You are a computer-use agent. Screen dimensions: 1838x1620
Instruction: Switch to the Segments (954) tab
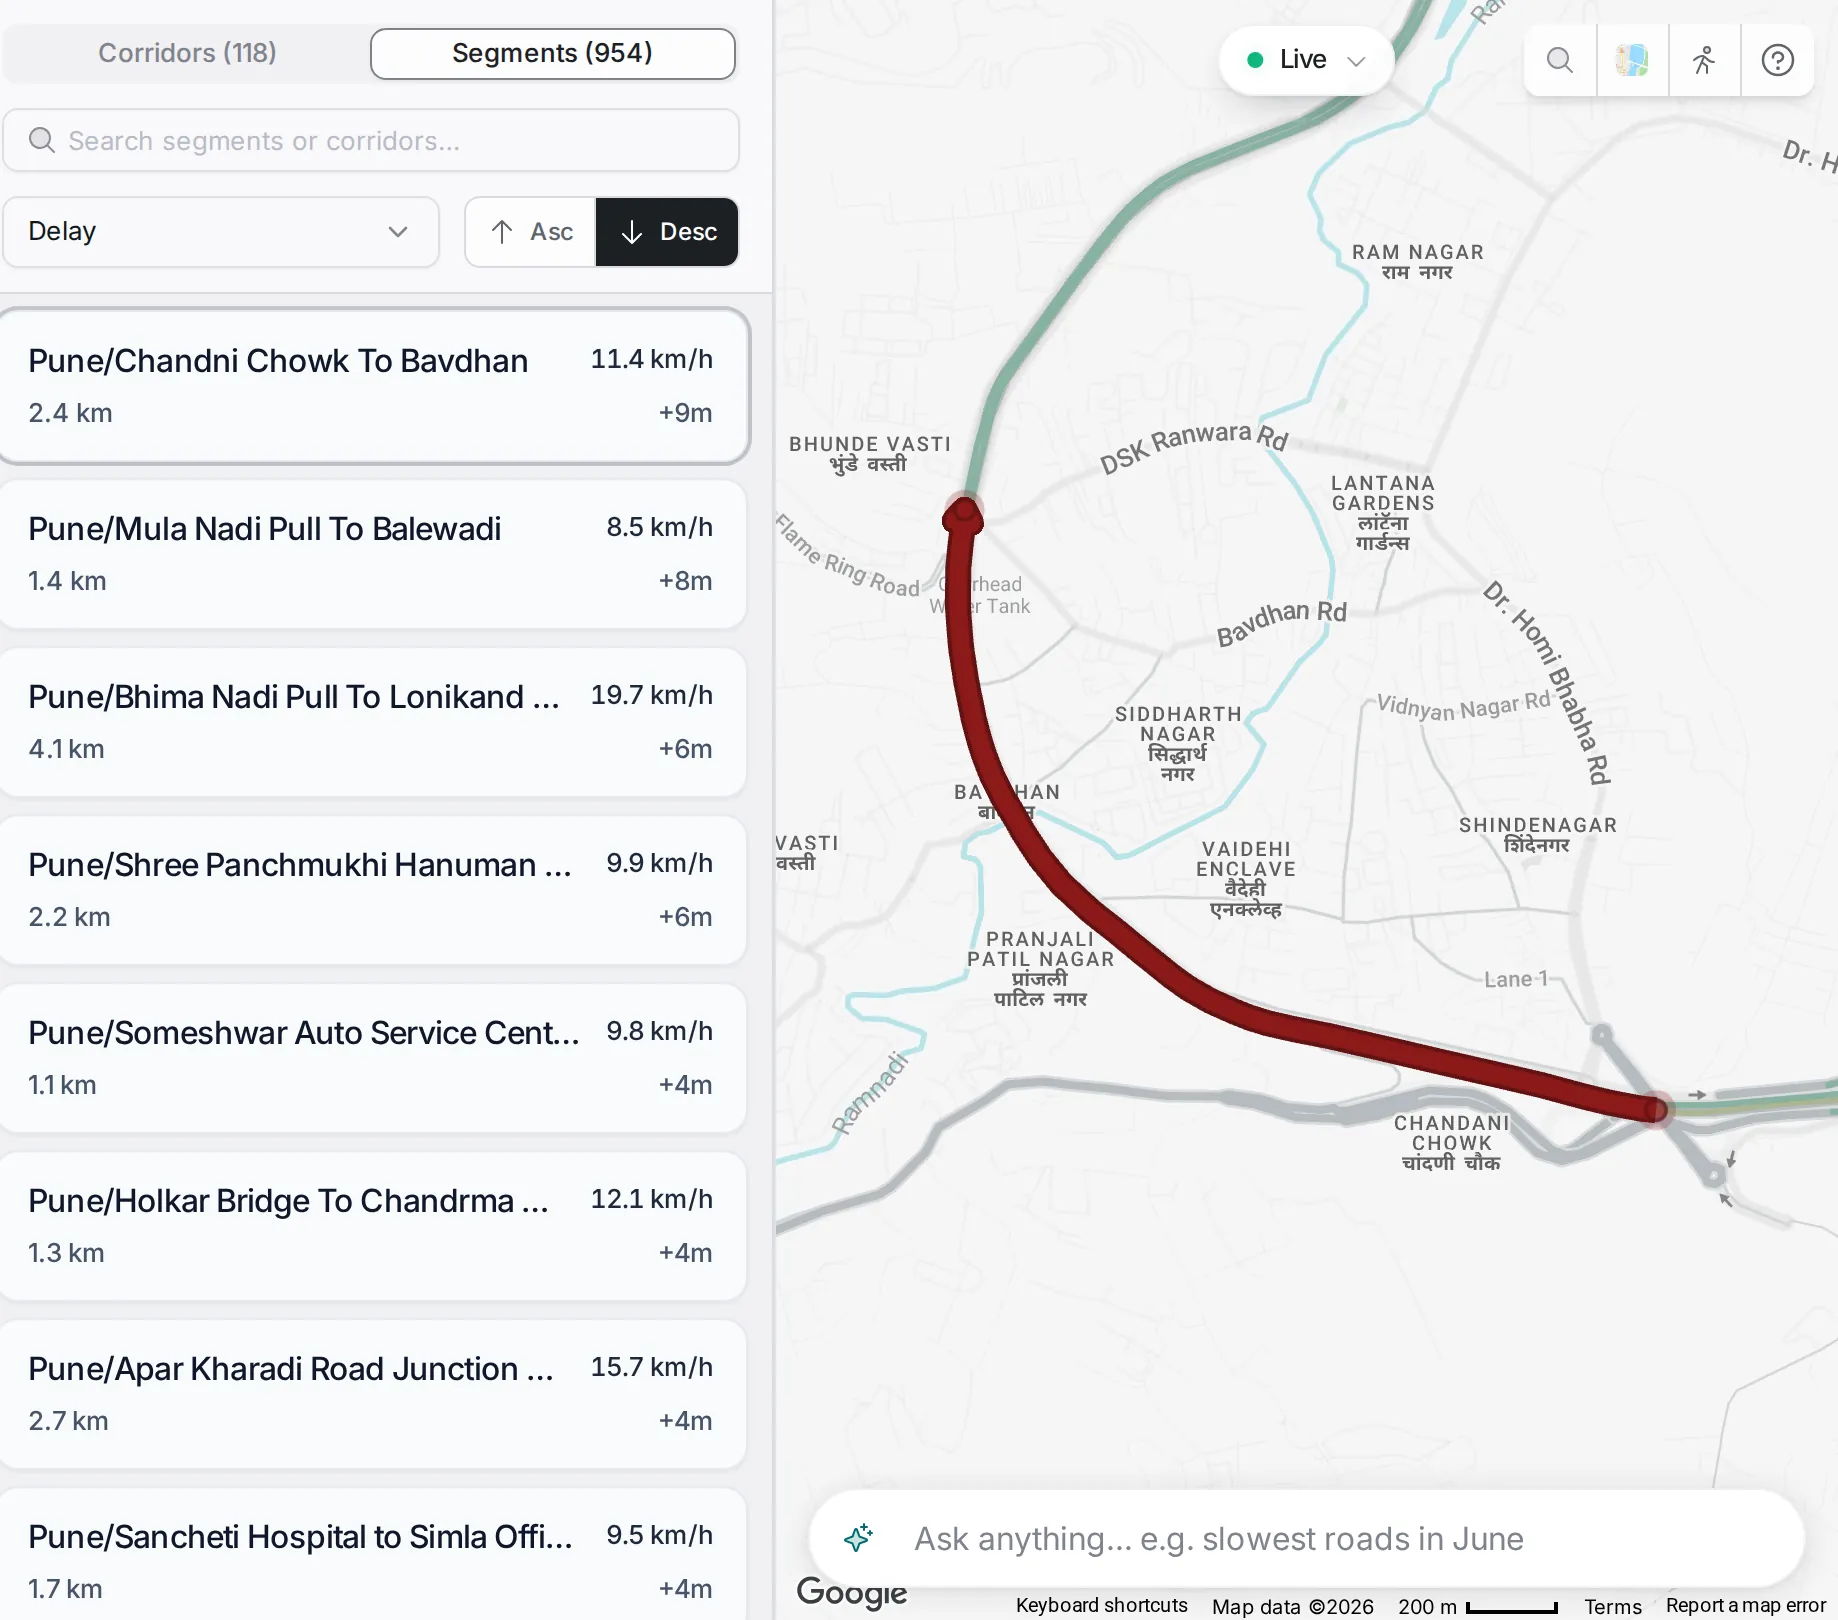point(552,53)
